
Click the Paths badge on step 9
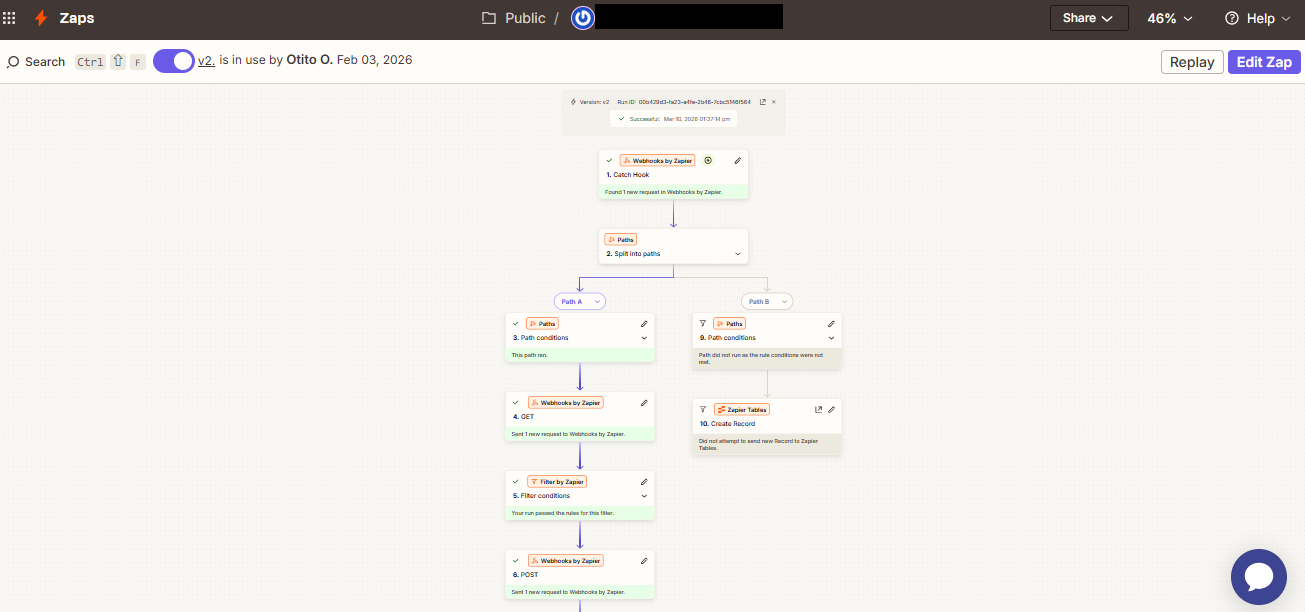[x=729, y=324]
